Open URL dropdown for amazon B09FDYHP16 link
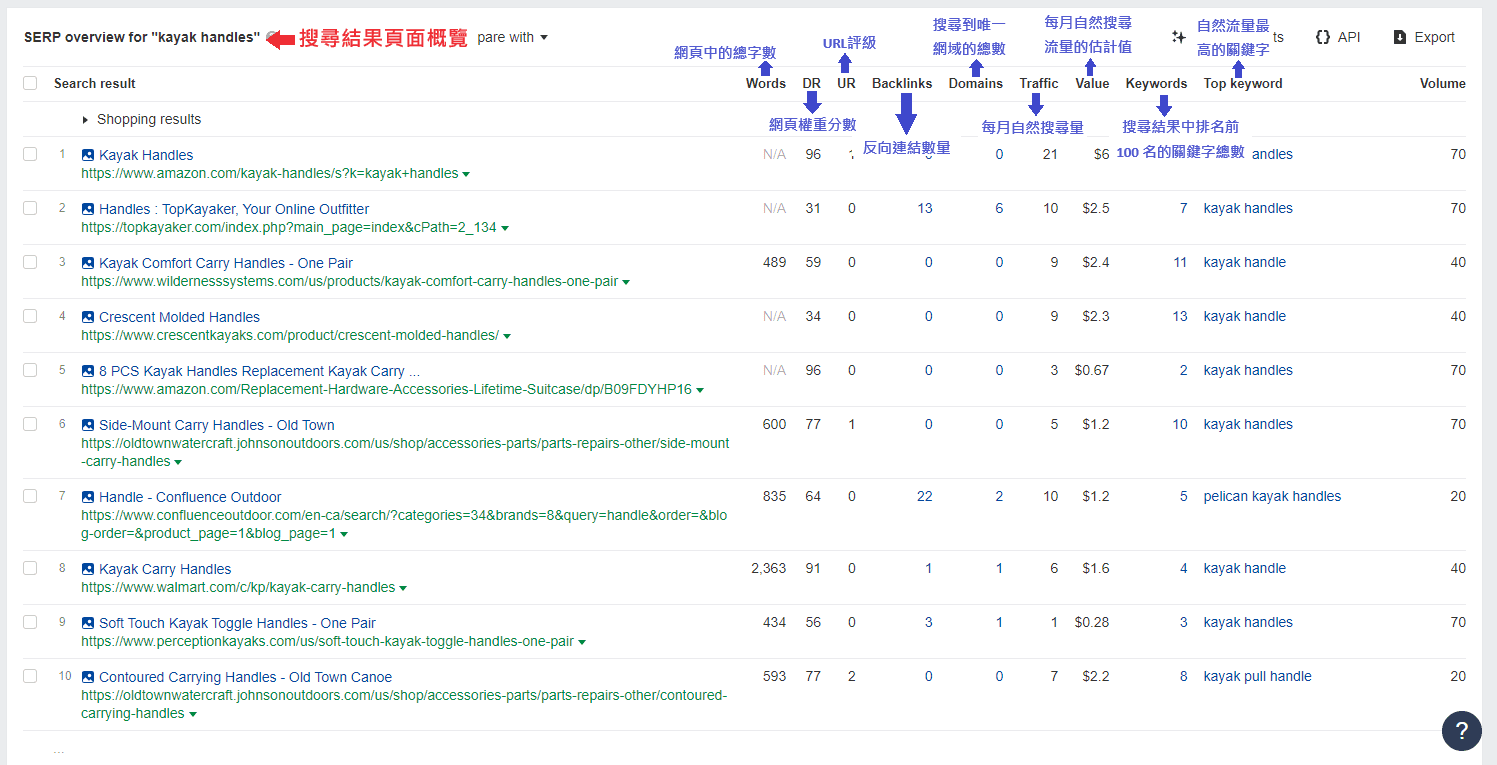 (700, 390)
